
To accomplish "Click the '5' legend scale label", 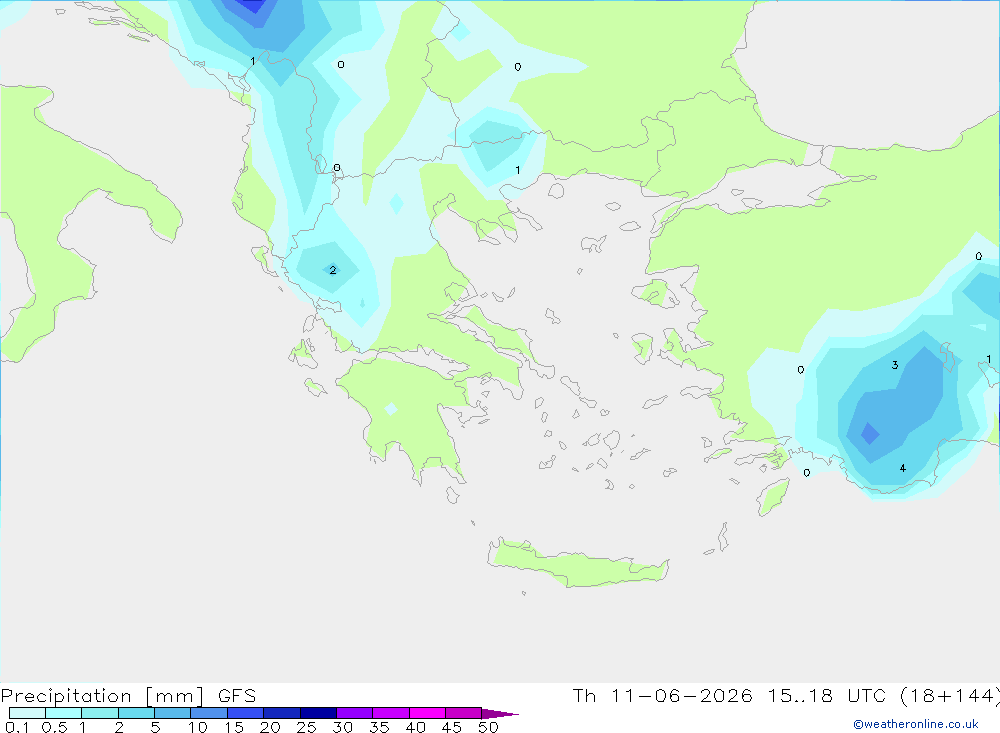I will tap(155, 727).
